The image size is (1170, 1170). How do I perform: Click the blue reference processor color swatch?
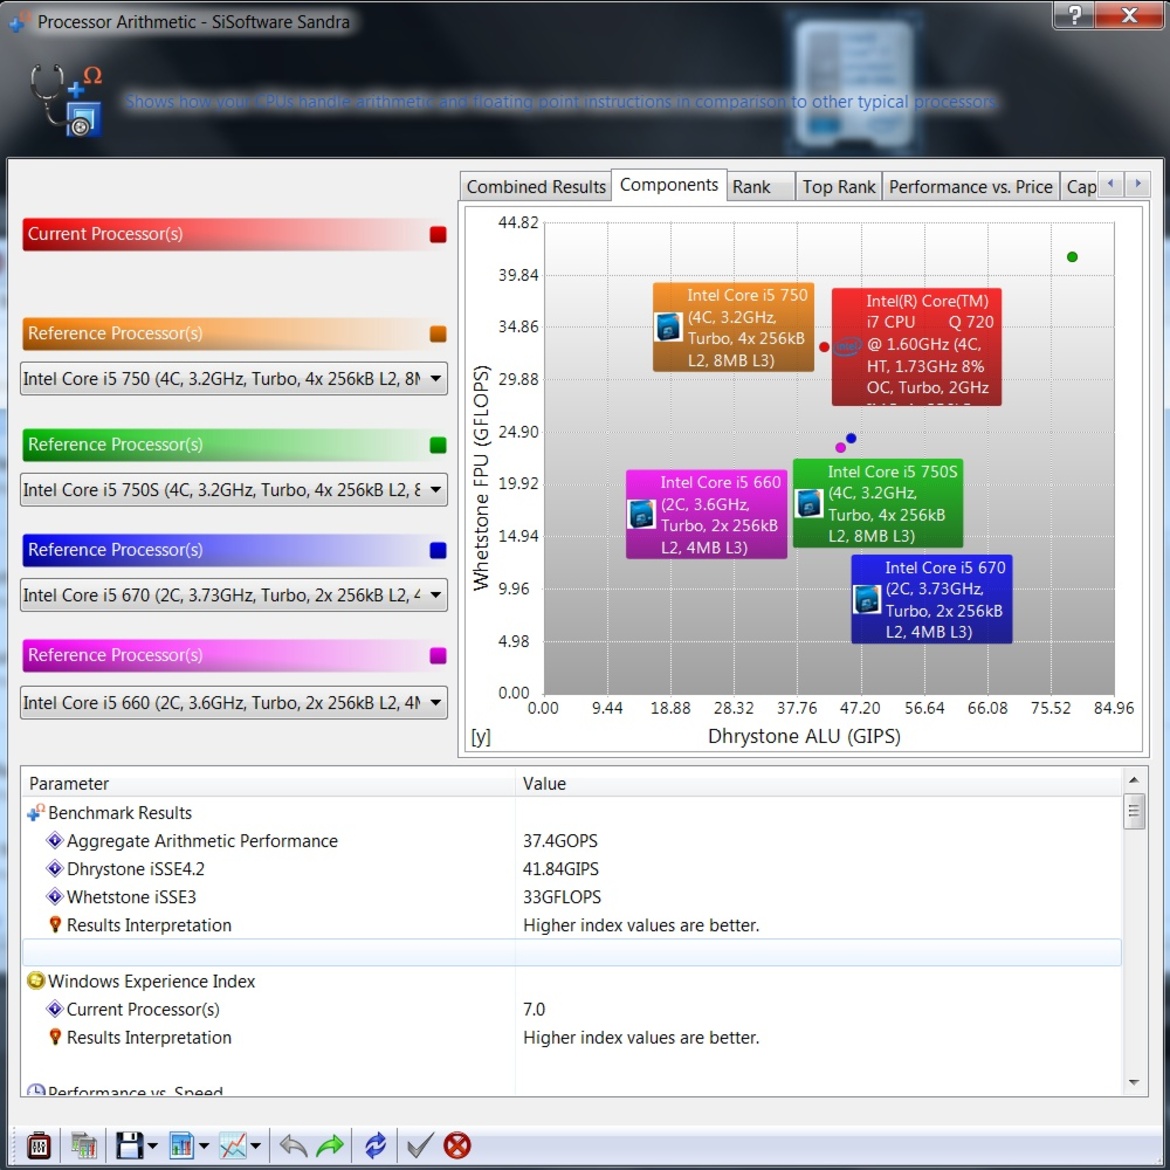click(438, 550)
